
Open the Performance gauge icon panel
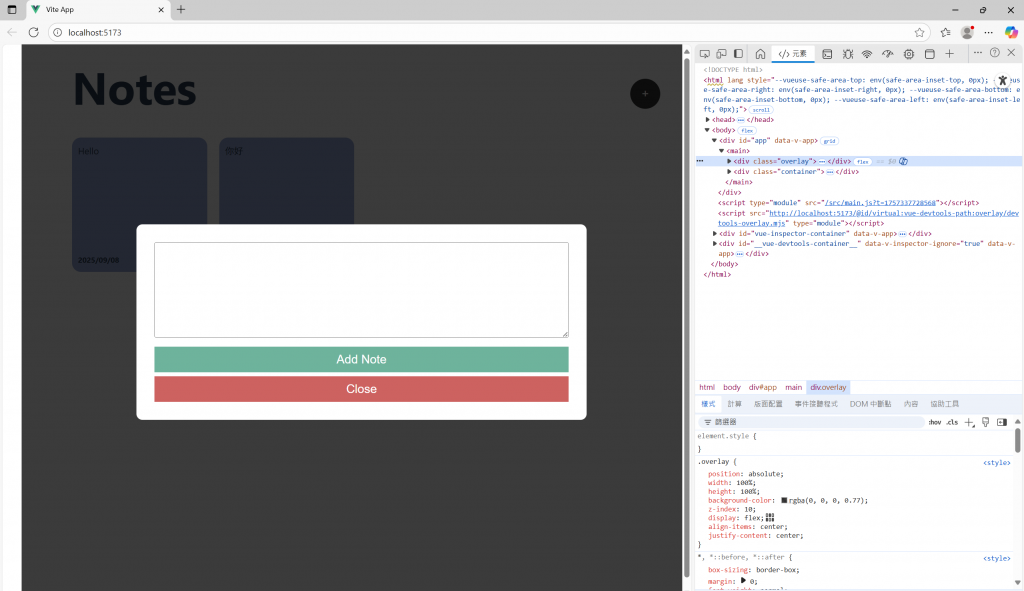pos(888,54)
